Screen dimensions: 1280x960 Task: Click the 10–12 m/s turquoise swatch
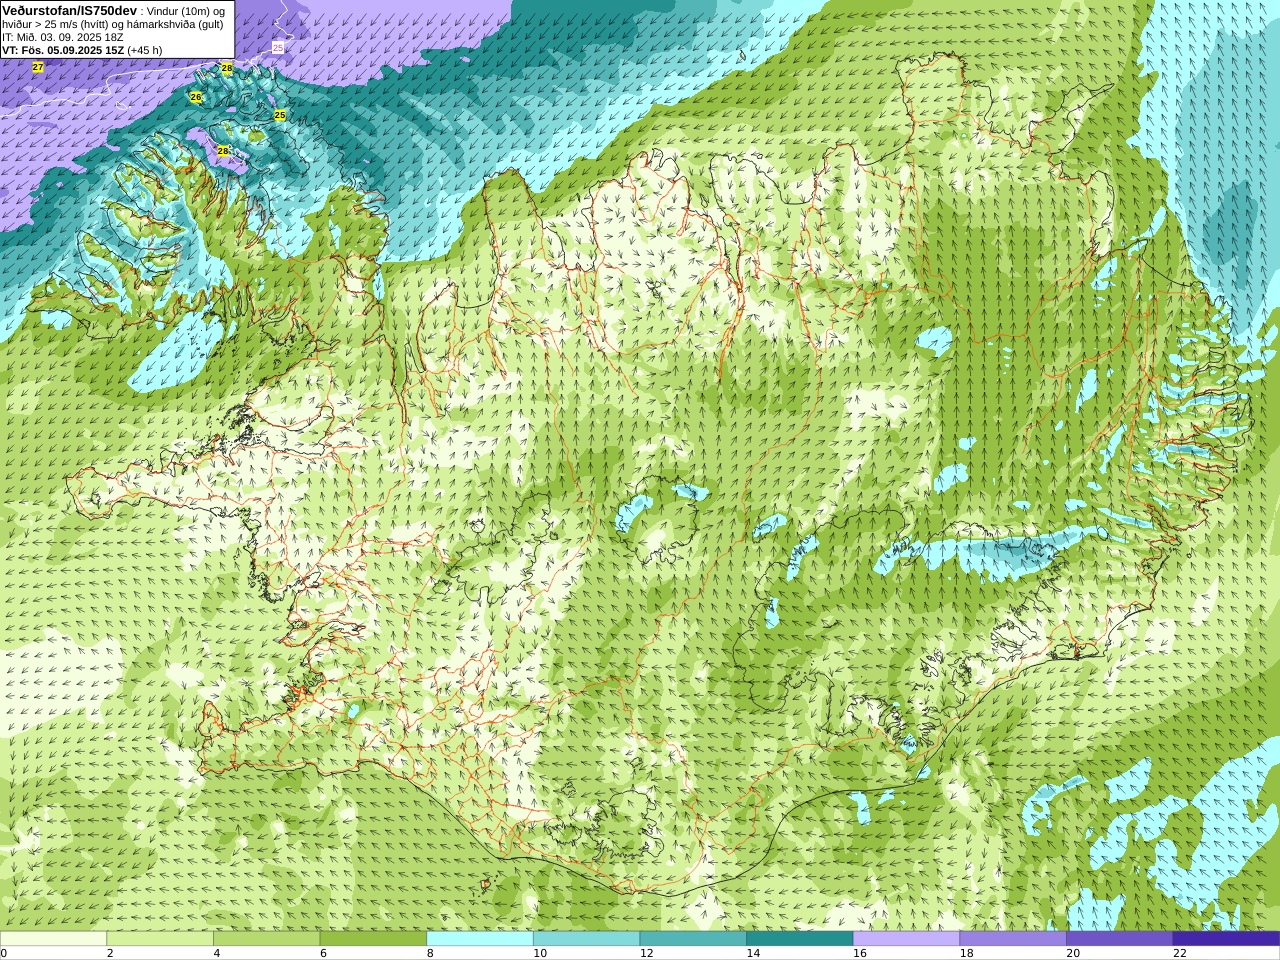tap(586, 939)
